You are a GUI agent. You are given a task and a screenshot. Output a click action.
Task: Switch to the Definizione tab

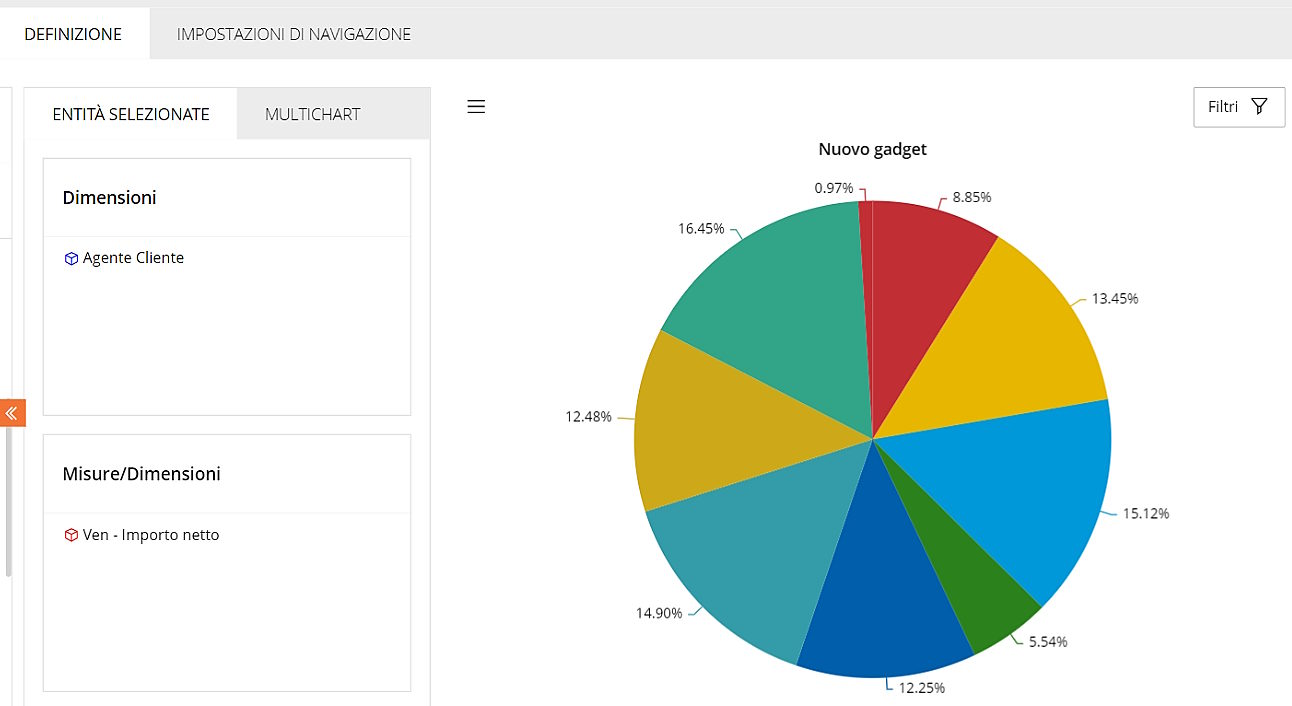(73, 34)
